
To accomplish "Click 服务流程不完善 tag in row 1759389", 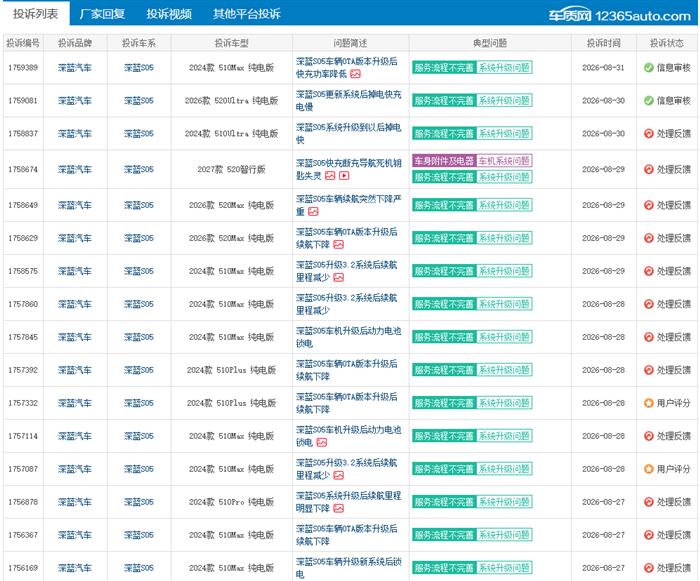I will pyautogui.click(x=444, y=68).
